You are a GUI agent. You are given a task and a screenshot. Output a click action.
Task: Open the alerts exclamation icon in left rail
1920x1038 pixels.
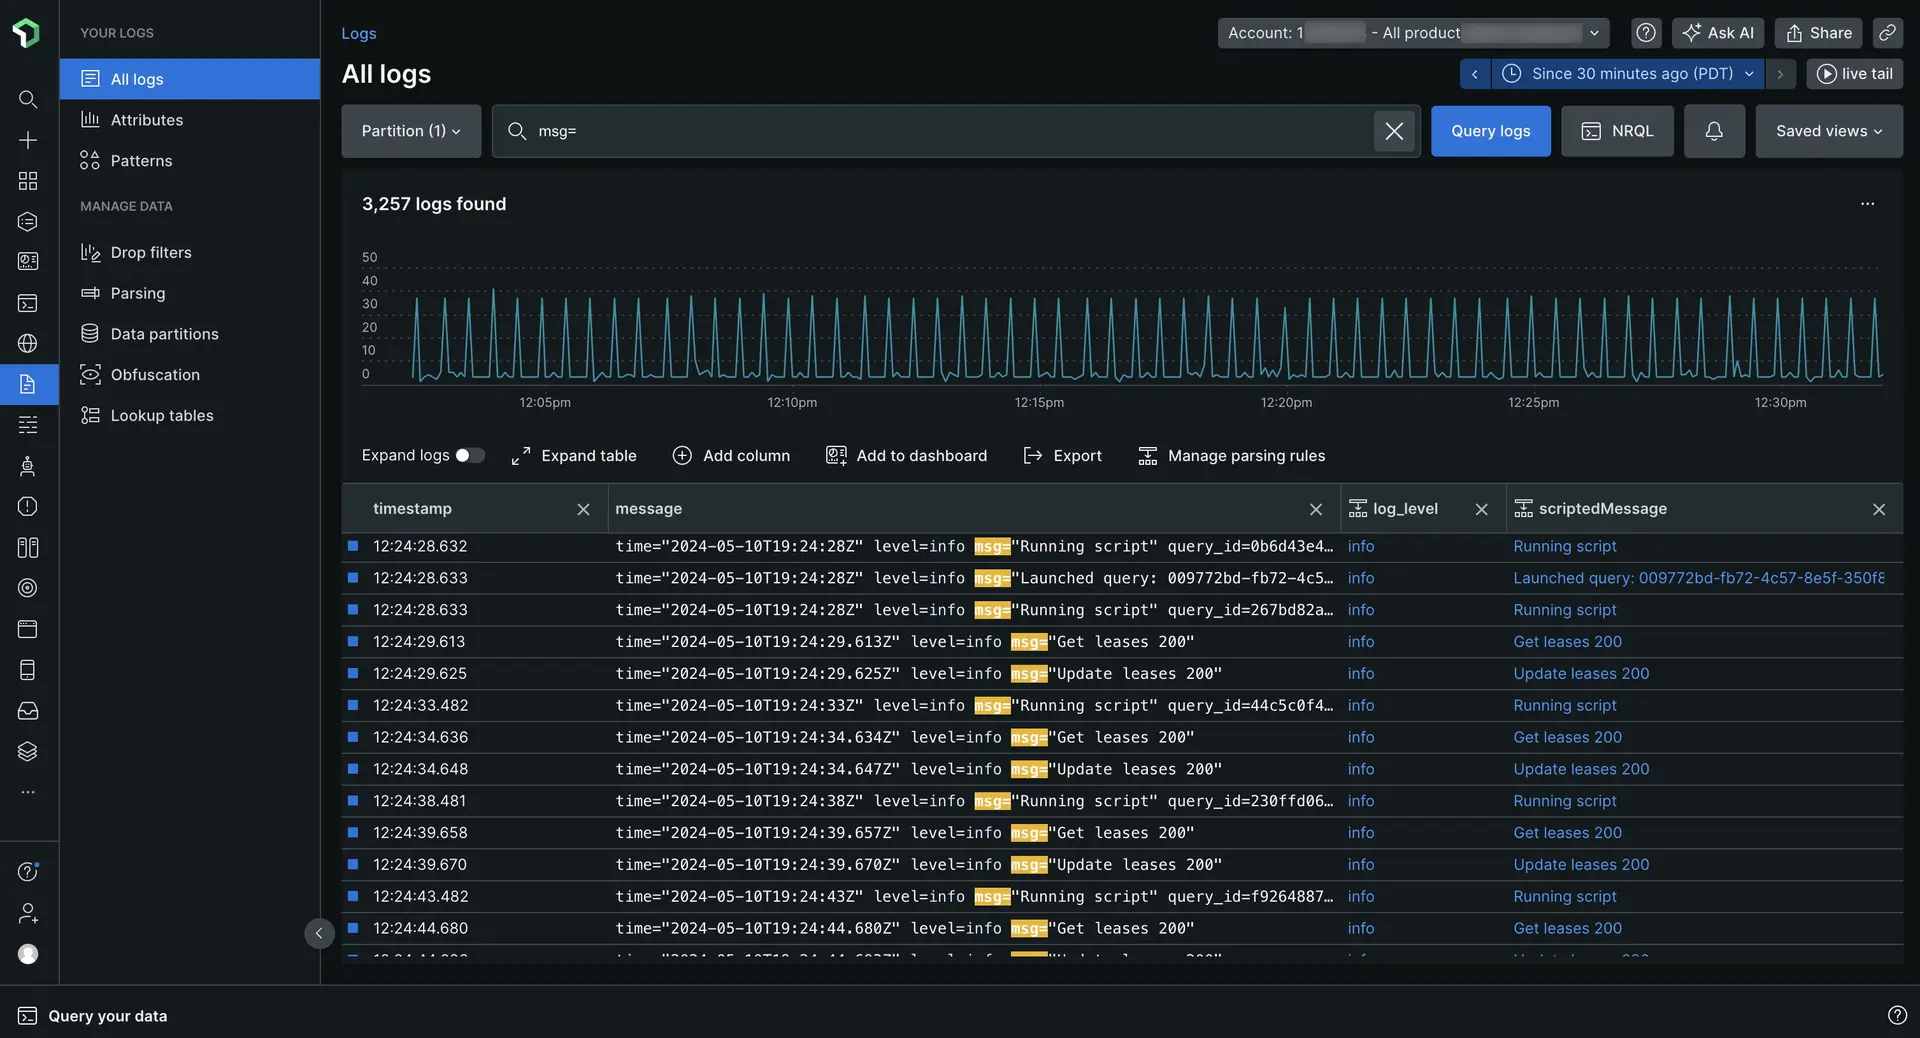click(x=28, y=507)
